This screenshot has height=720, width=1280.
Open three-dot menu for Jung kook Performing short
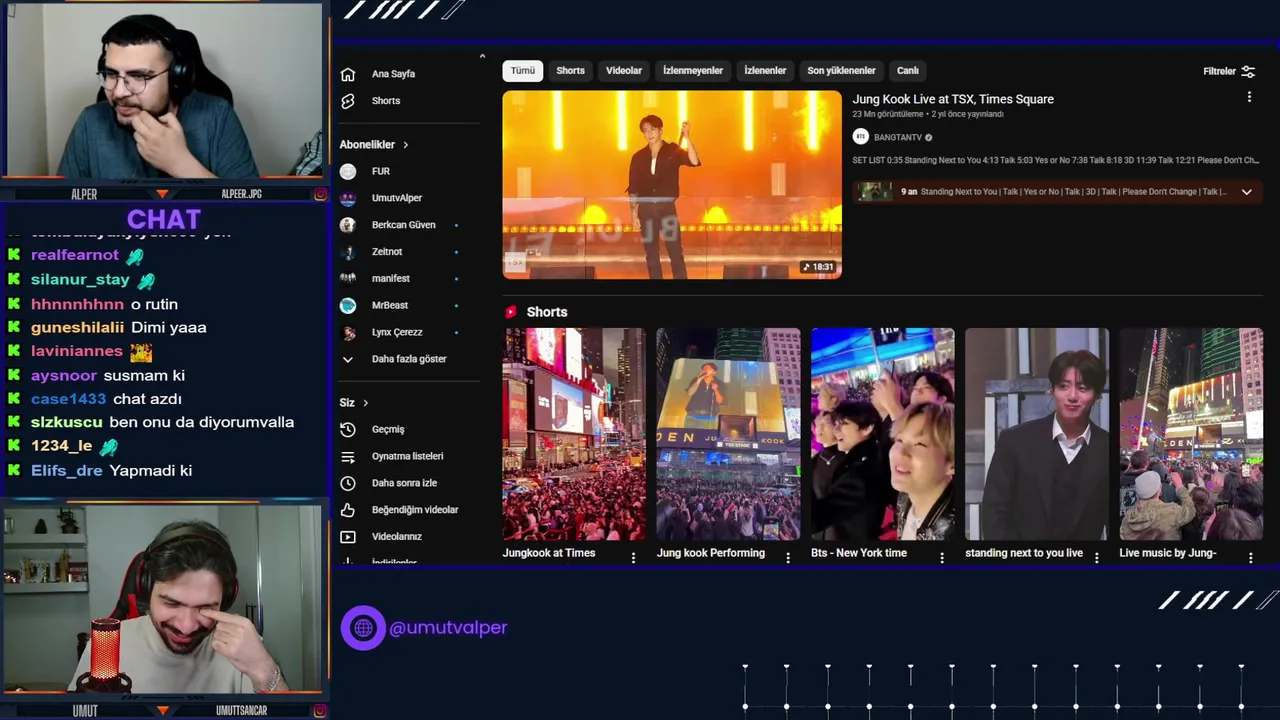(788, 558)
